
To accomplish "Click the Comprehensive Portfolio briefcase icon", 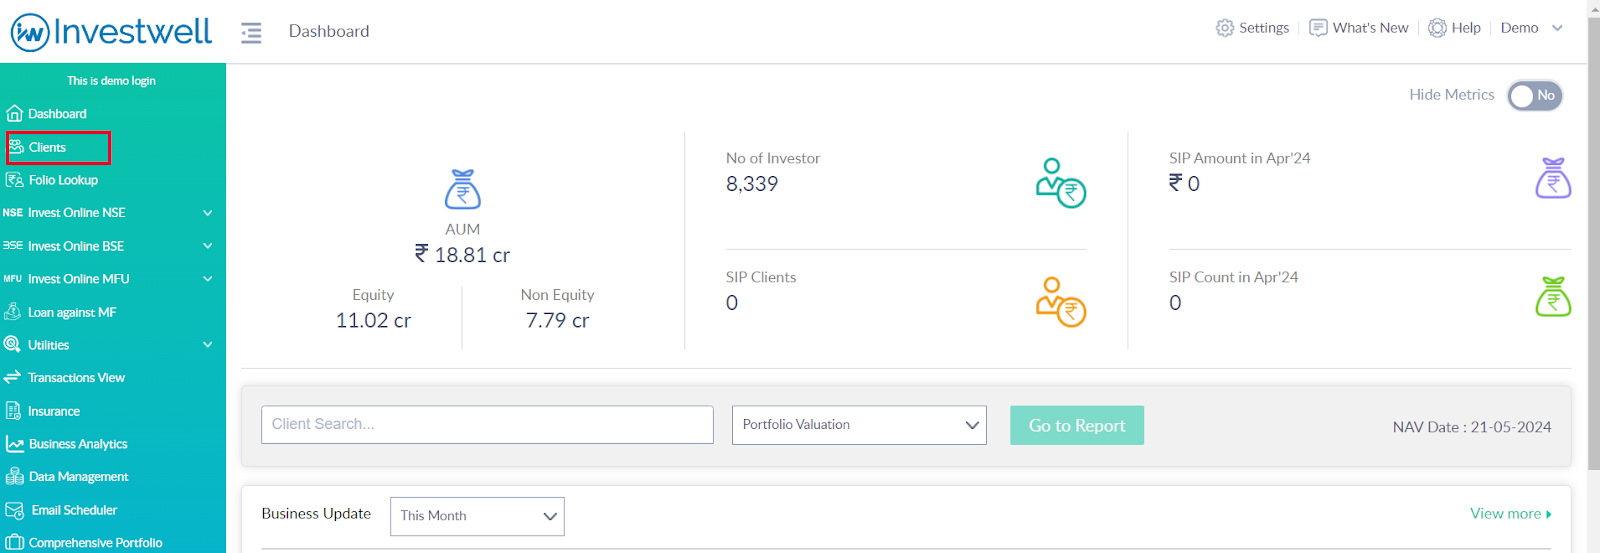I will 15,542.
